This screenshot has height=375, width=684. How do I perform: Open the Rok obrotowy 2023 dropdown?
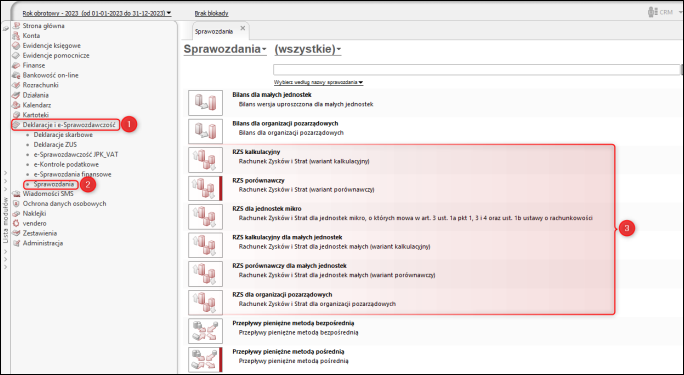(97, 14)
